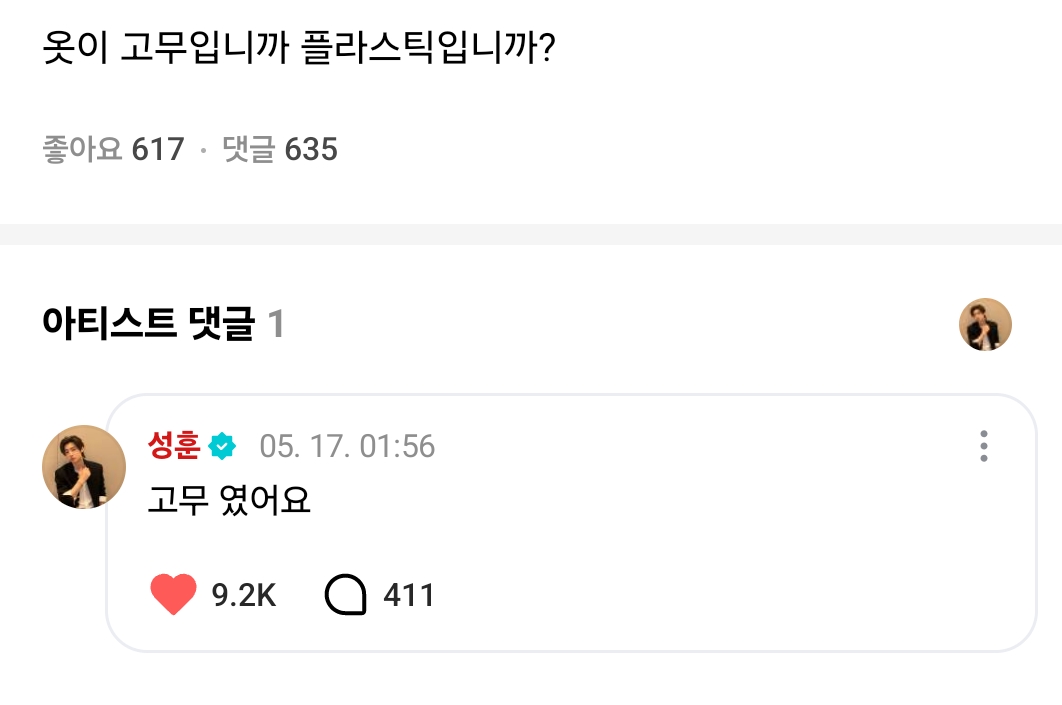Screen dimensions: 1062x705
Task: Click the comment timestamp 05. 17. 01:56
Action: 347,446
